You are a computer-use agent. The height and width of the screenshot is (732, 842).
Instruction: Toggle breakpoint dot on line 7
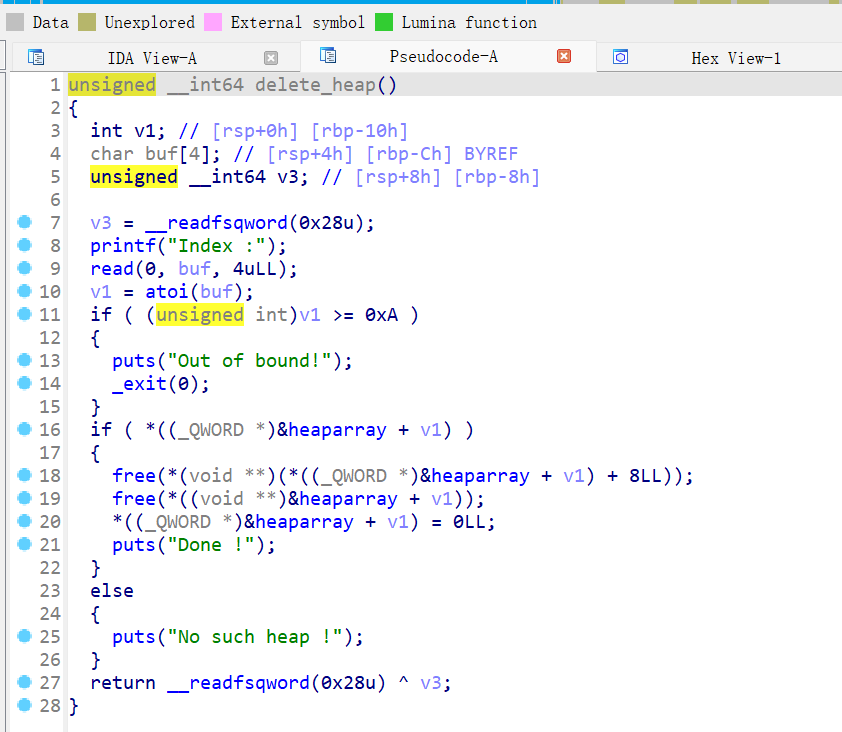click(25, 222)
